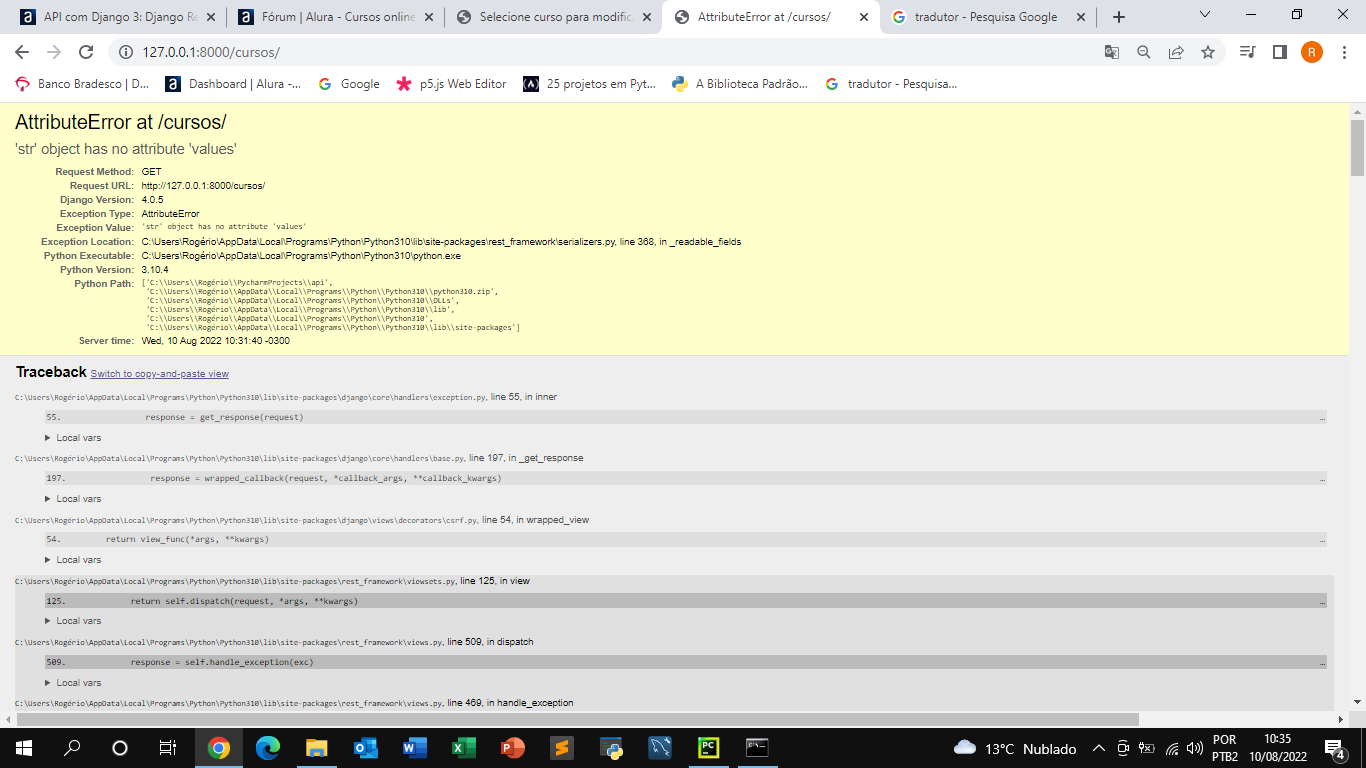Image resolution: width=1366 pixels, height=768 pixels.
Task: Open the Windows Start menu
Action: (x=24, y=748)
